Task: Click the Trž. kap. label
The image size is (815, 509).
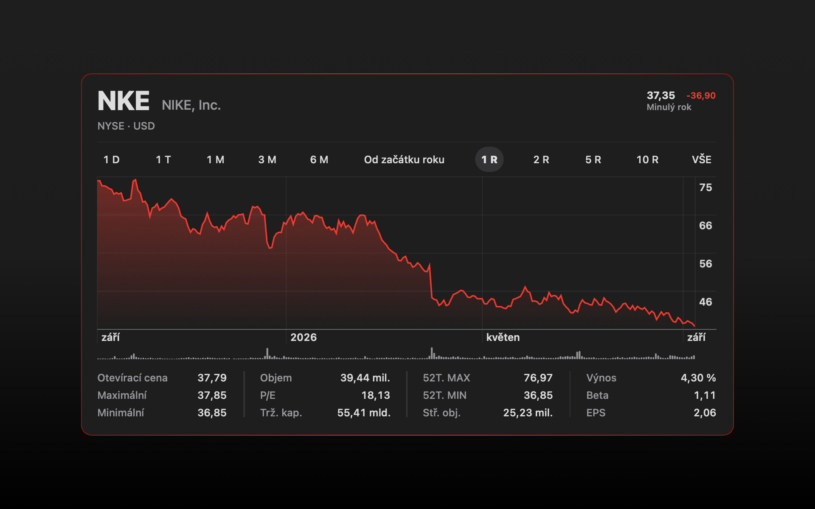Action: point(281,413)
